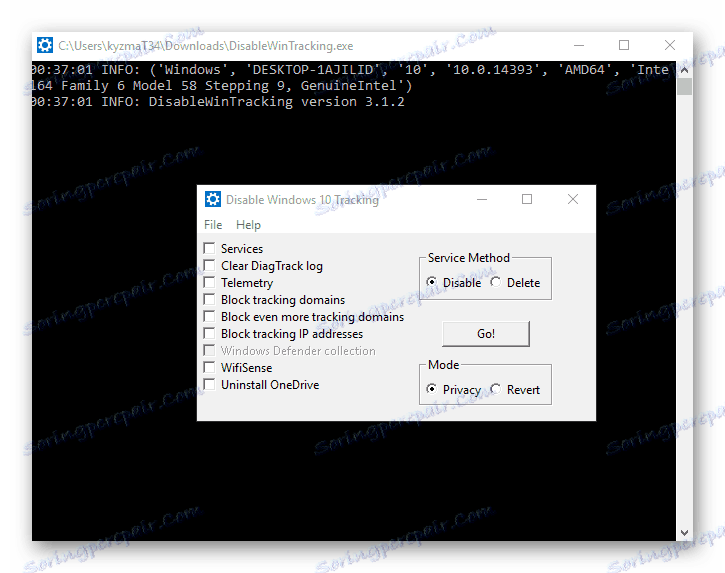
Task: Check the Telemetry option
Action: [209, 283]
